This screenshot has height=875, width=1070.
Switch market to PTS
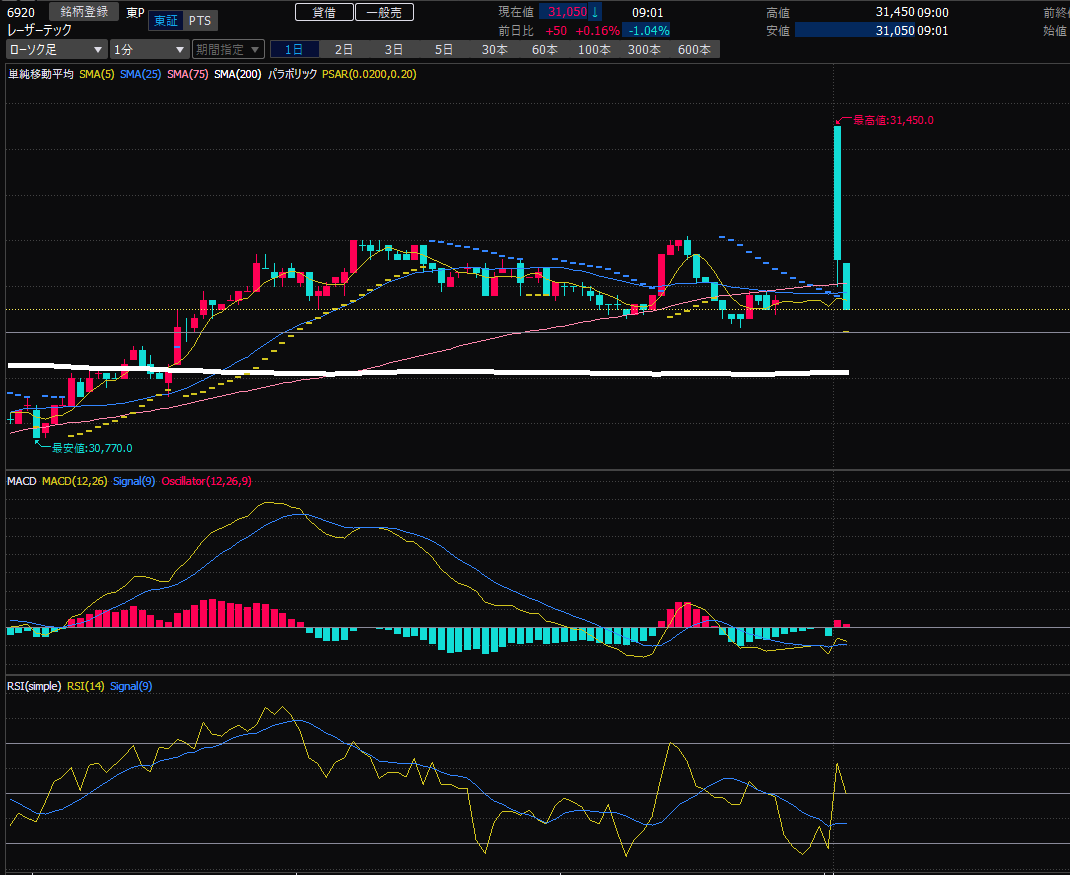[200, 21]
